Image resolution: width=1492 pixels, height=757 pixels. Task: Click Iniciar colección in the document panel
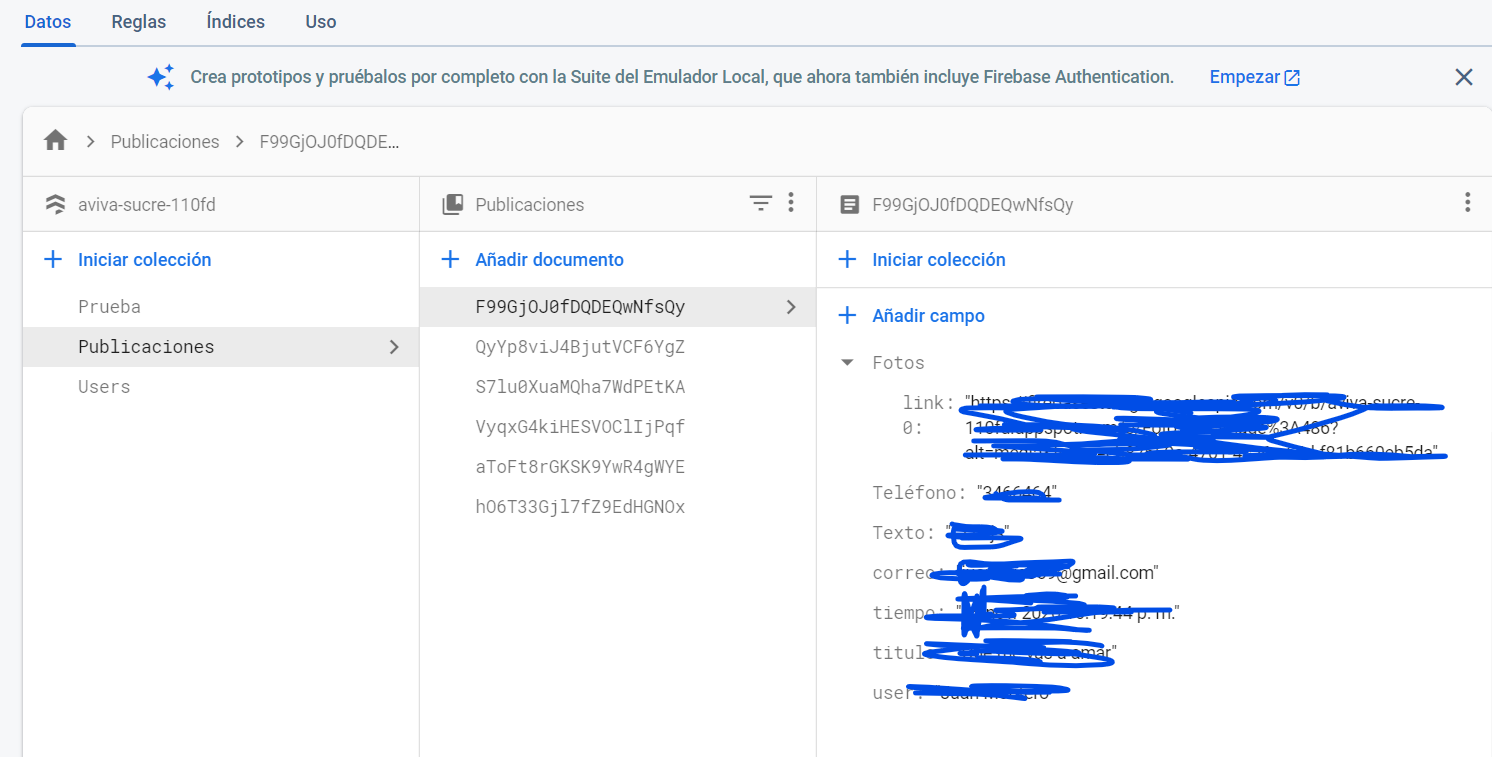(x=939, y=259)
